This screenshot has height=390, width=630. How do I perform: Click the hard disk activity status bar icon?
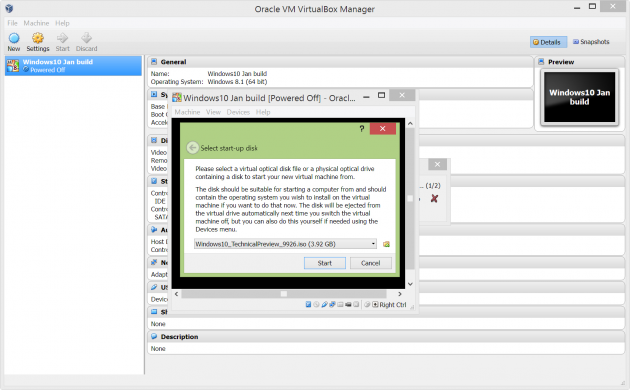pyautogui.click(x=309, y=304)
